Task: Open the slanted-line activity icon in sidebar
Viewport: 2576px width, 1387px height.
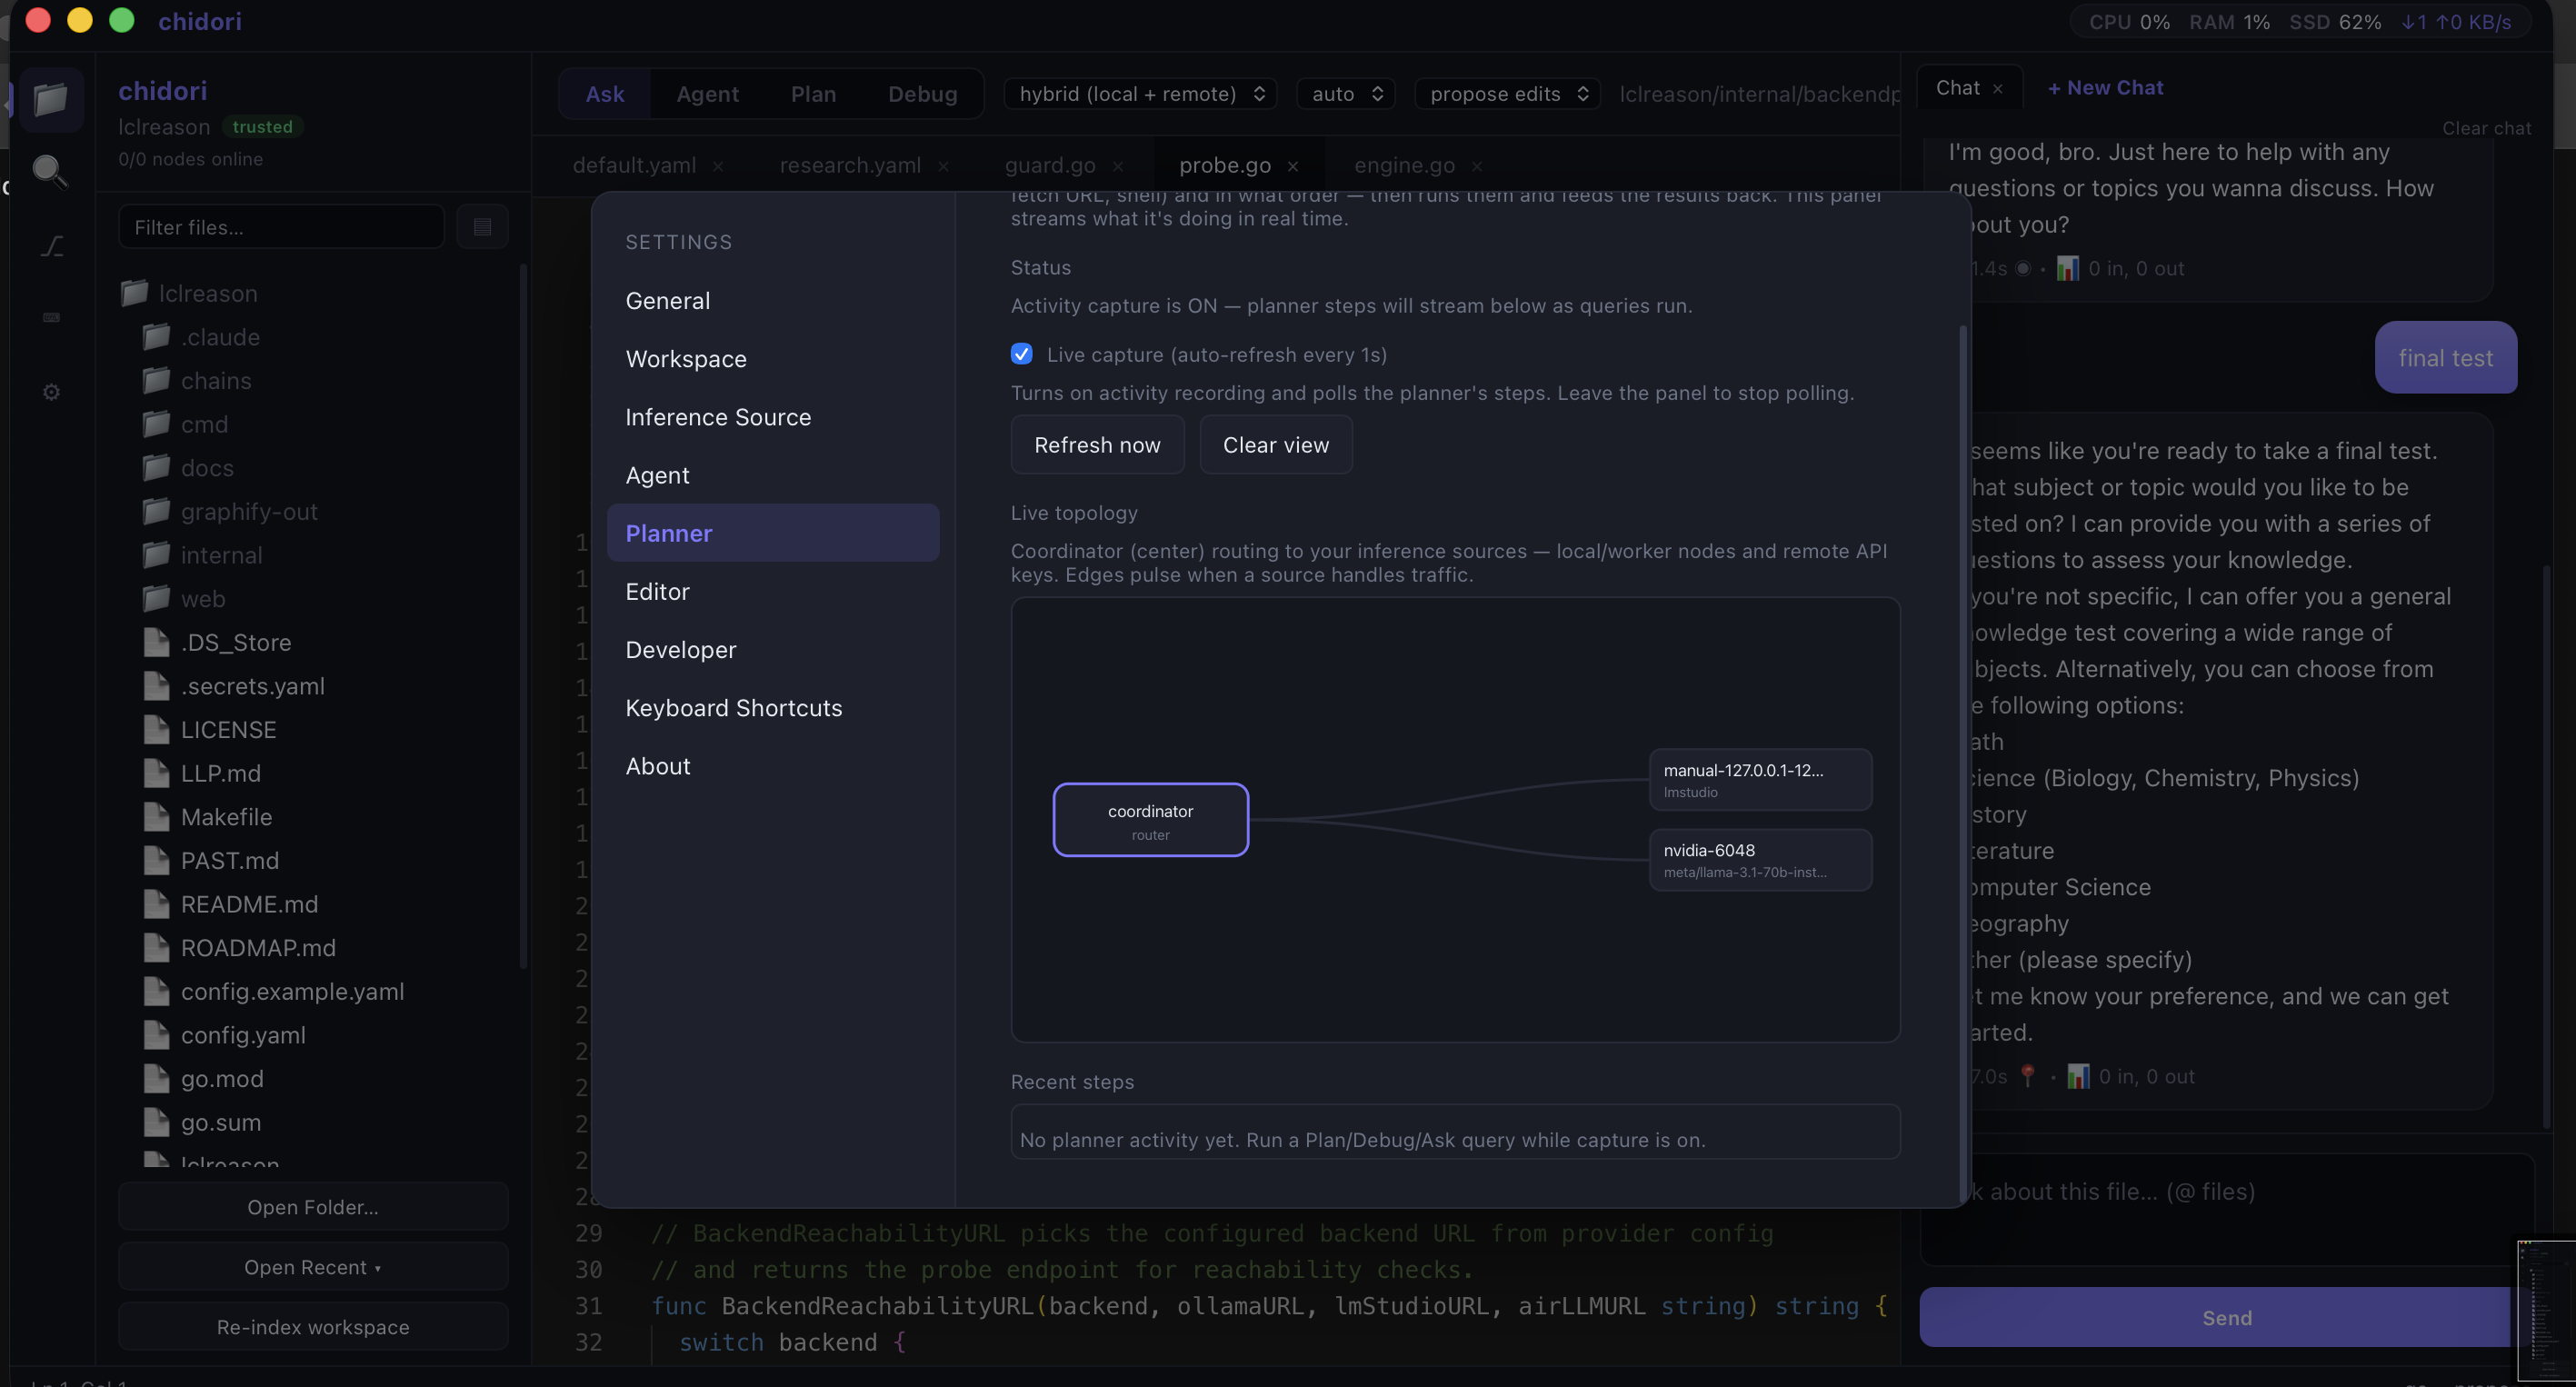Action: (x=52, y=245)
